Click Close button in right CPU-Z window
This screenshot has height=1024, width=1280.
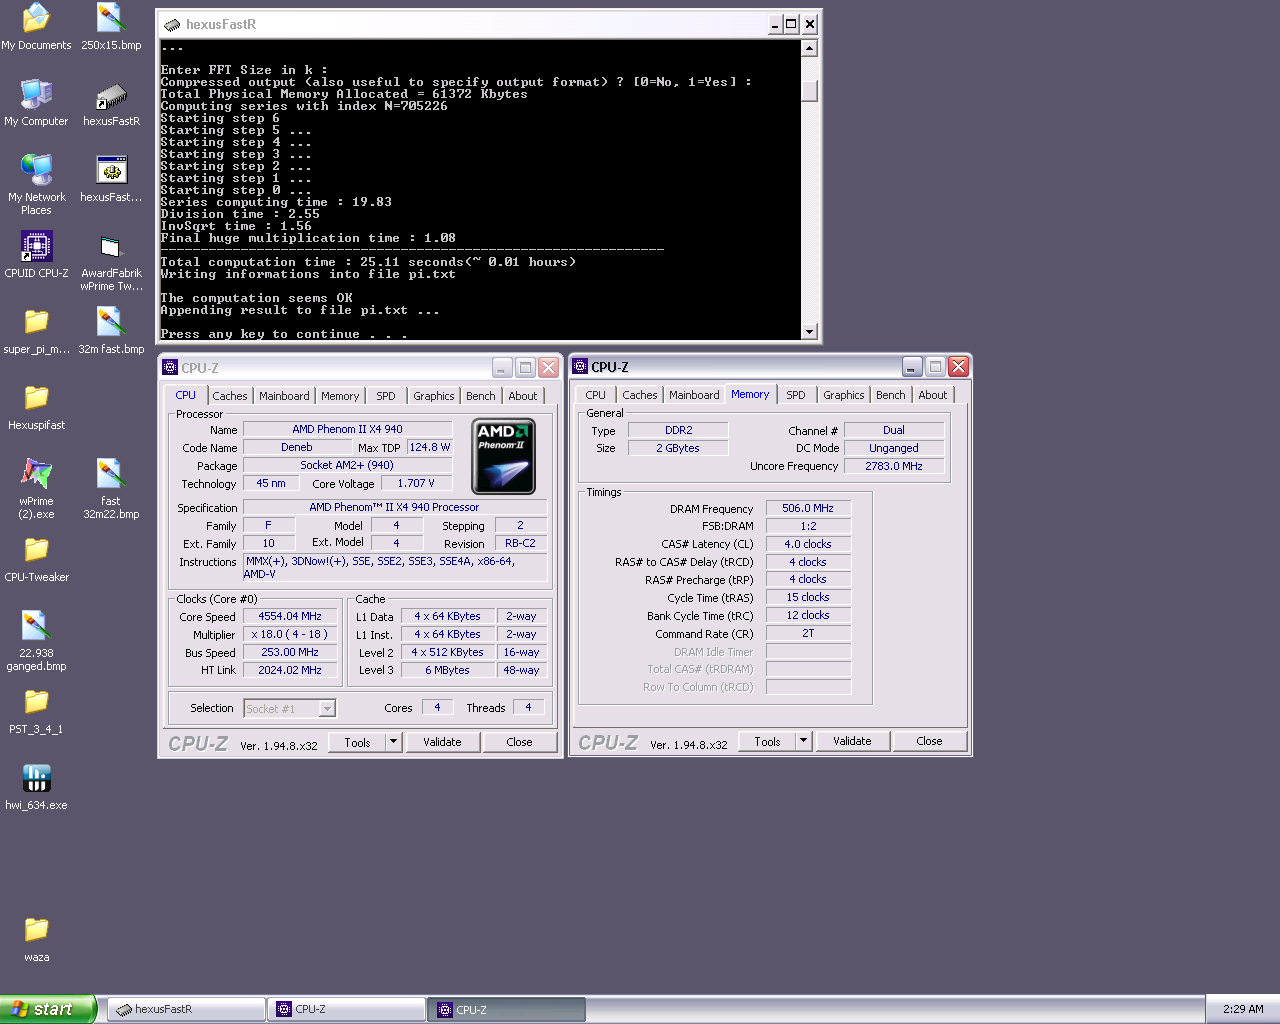[x=930, y=741]
